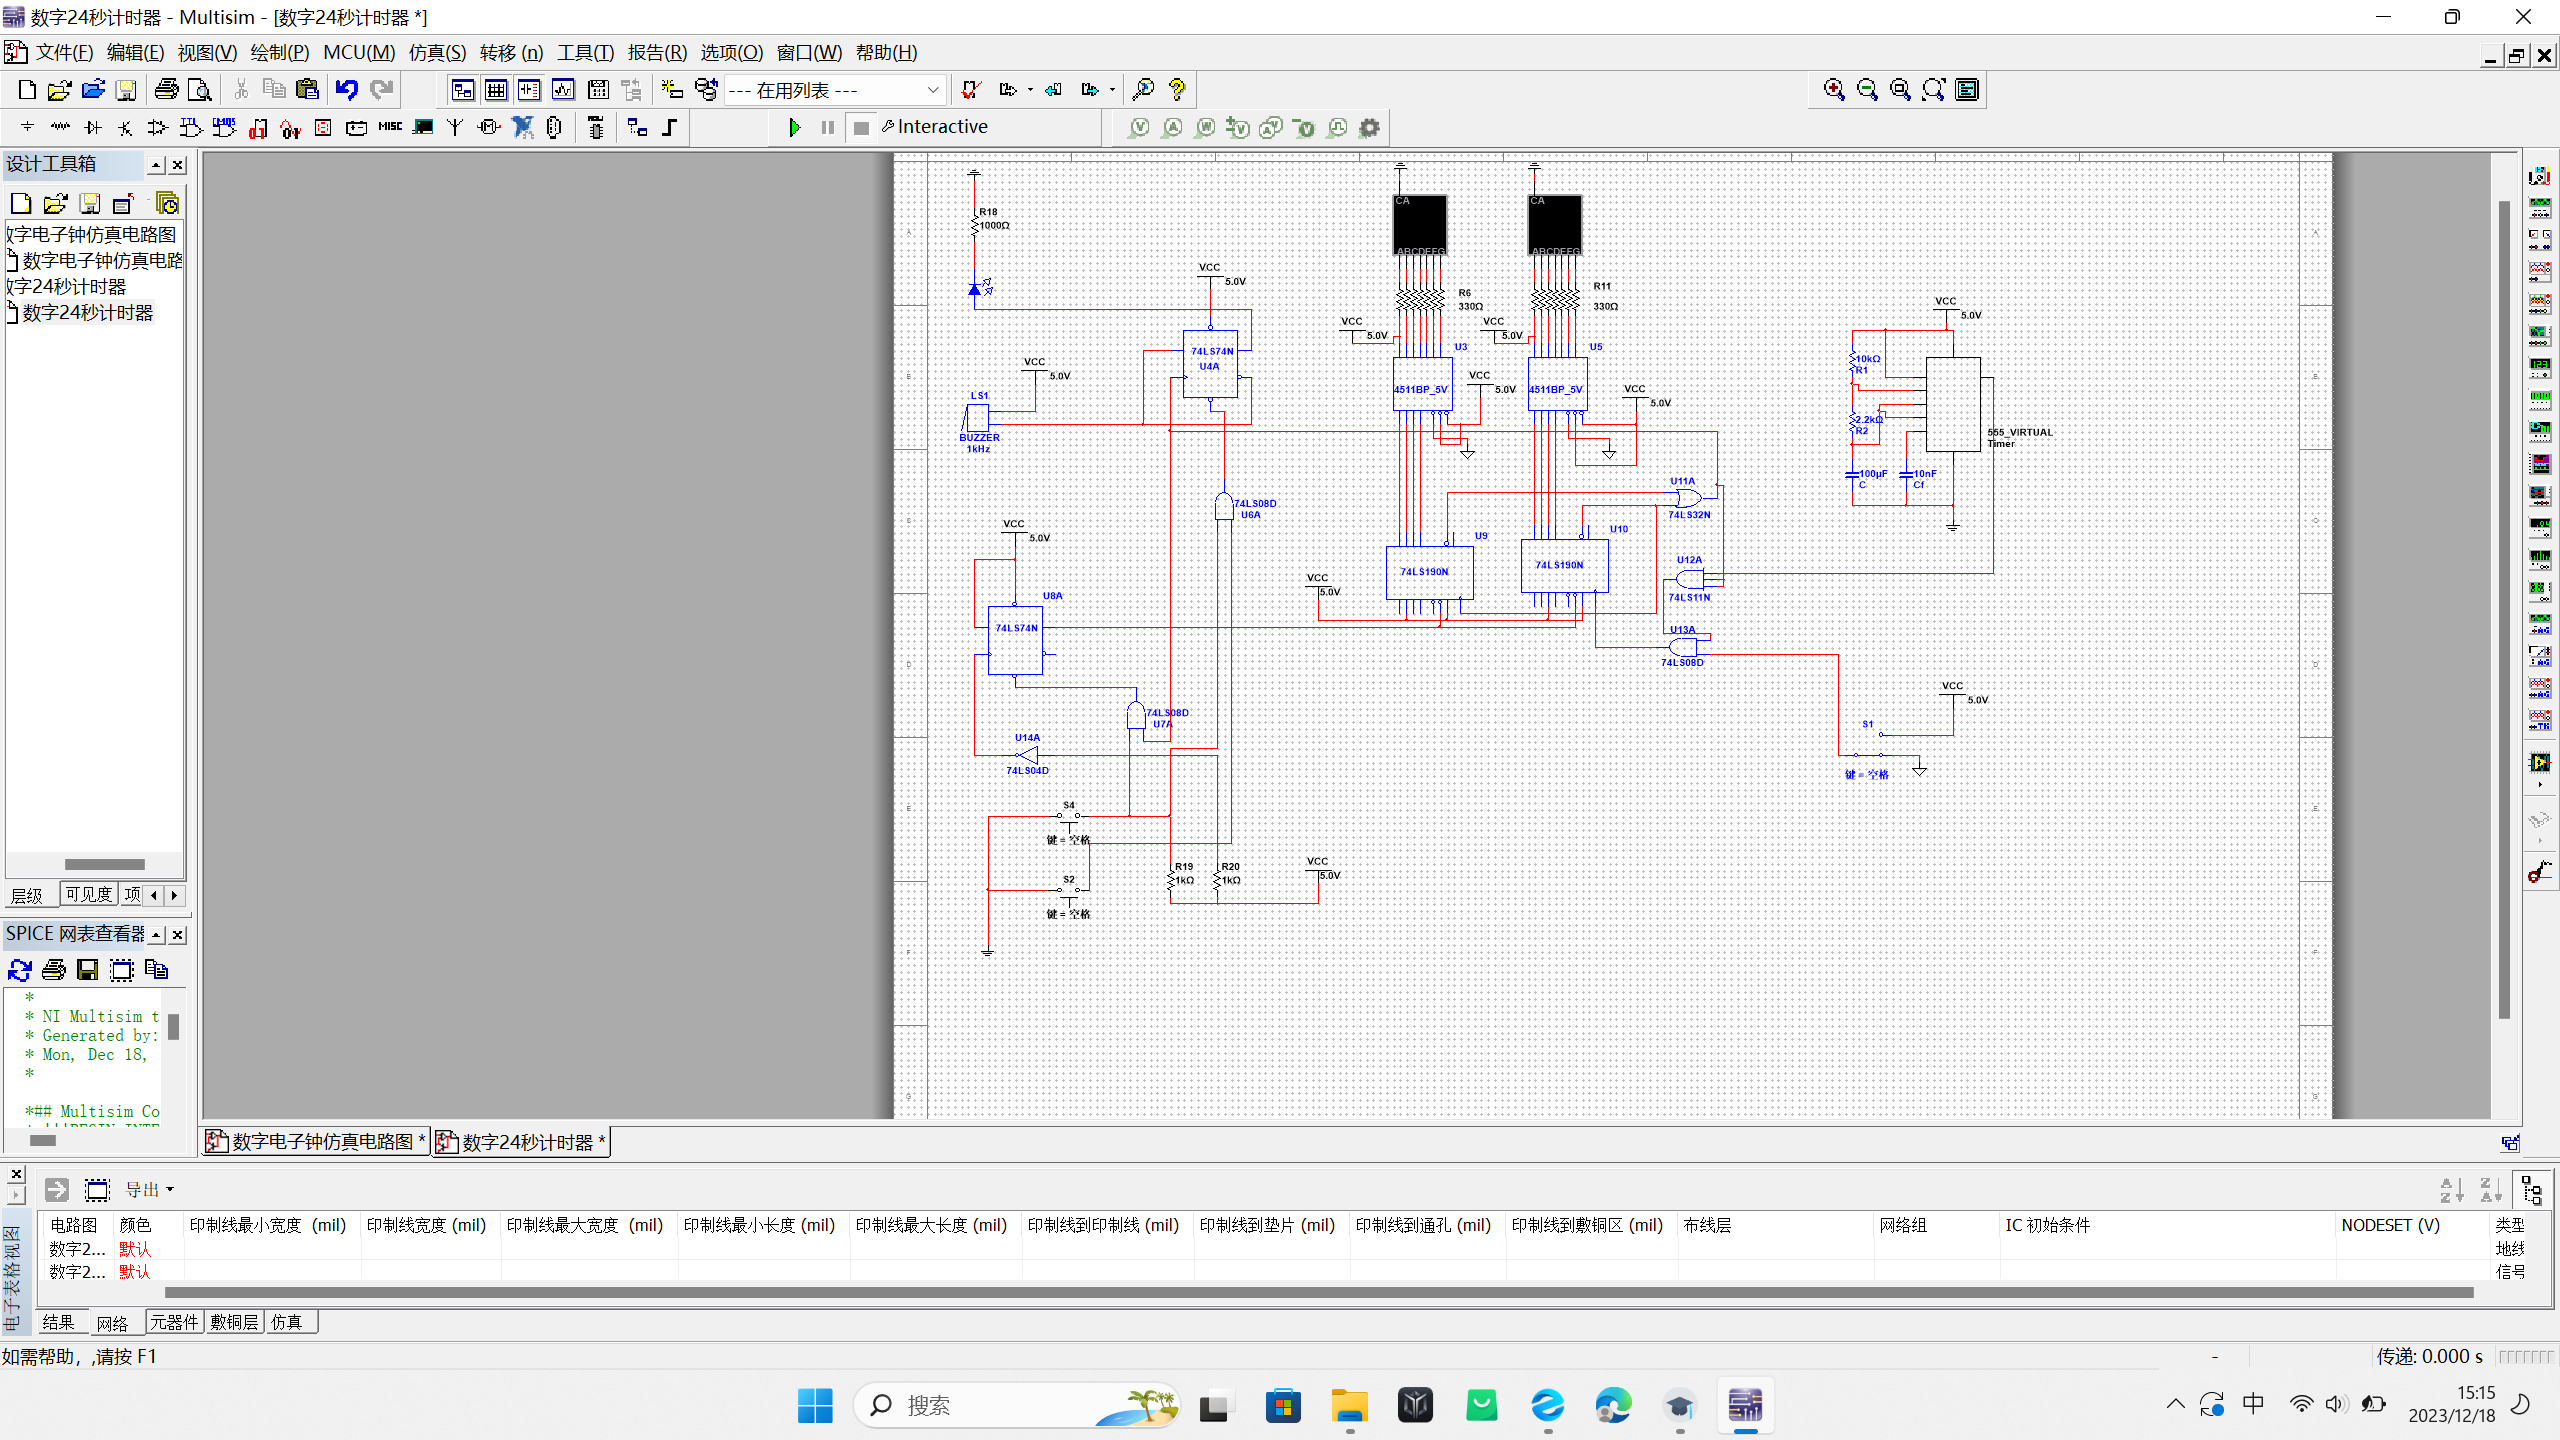2560x1440 pixels.
Task: Expand the Export (导出) dropdown
Action: (x=149, y=1190)
